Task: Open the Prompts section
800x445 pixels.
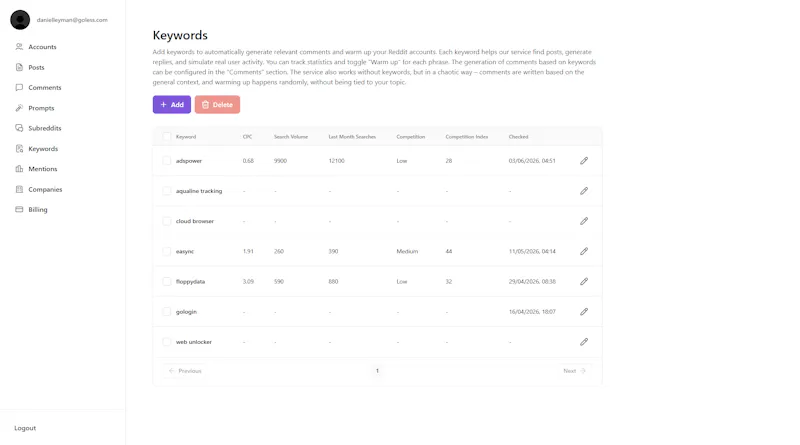Action: pos(41,108)
